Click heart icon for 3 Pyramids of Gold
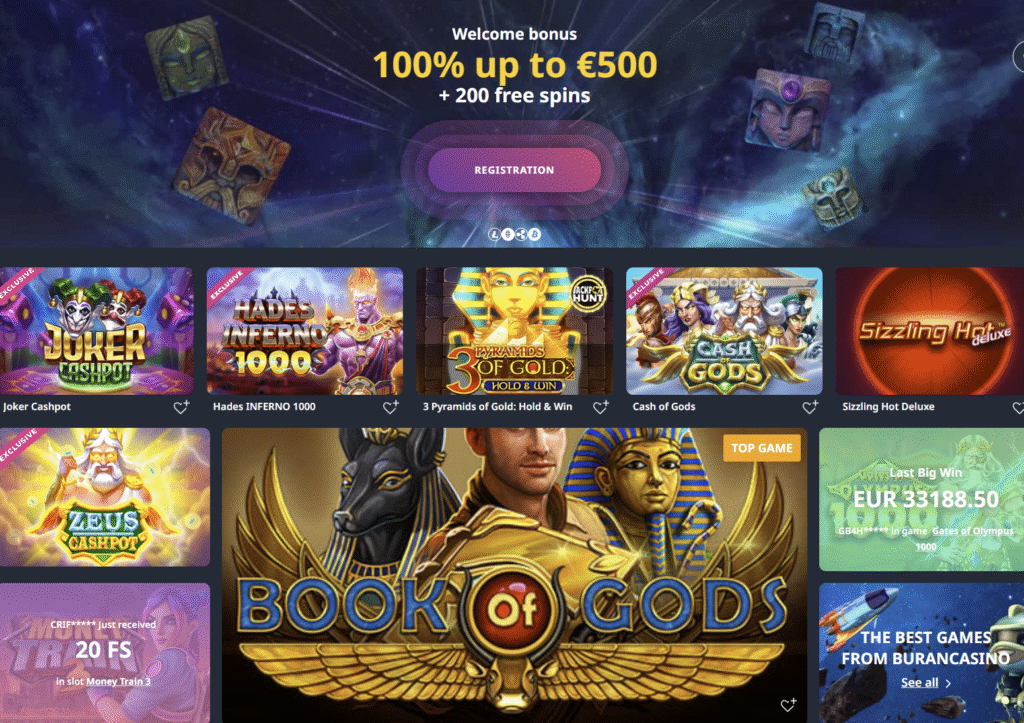This screenshot has width=1024, height=723. pos(600,407)
